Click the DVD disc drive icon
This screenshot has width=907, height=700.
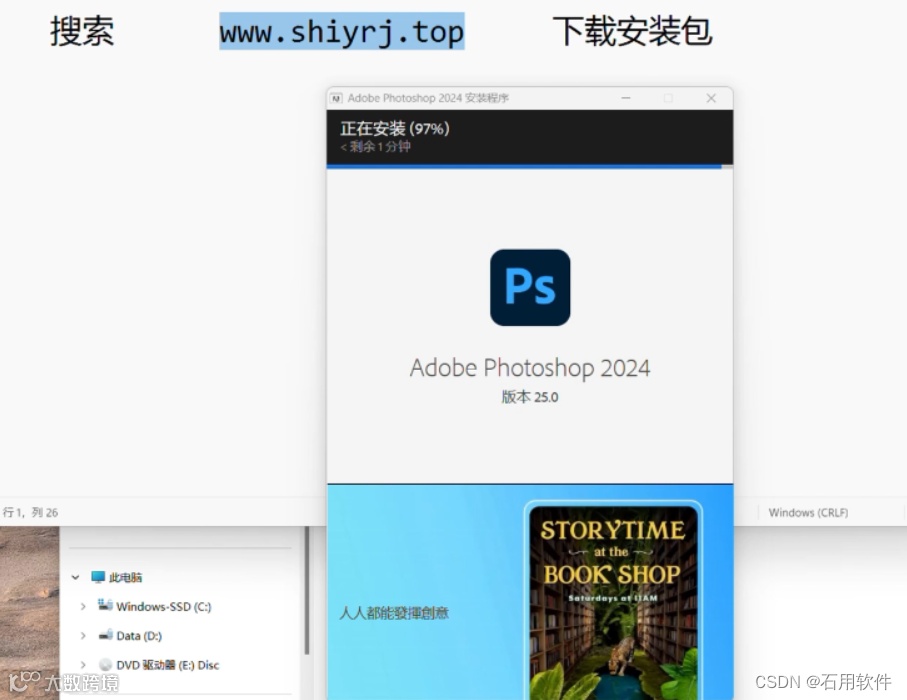pos(105,665)
